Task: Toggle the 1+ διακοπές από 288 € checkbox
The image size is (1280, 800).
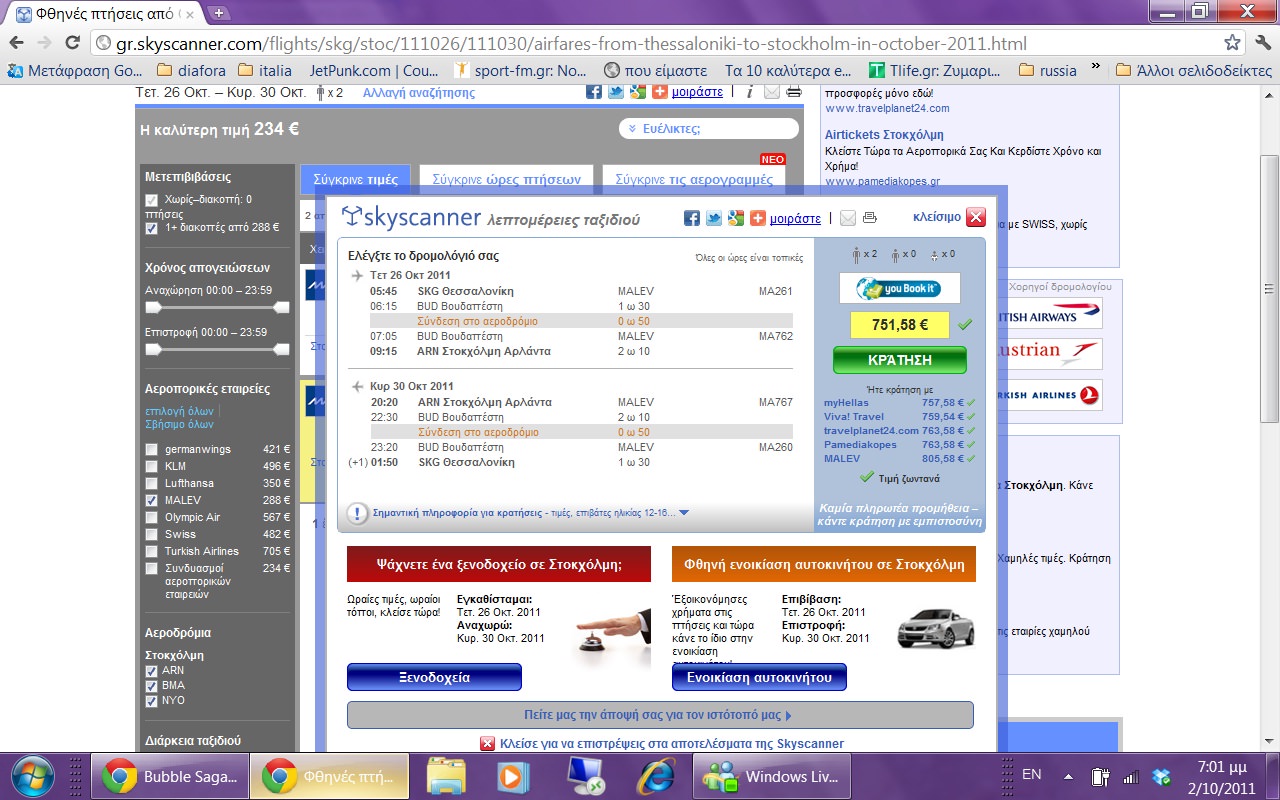Action: pos(152,228)
